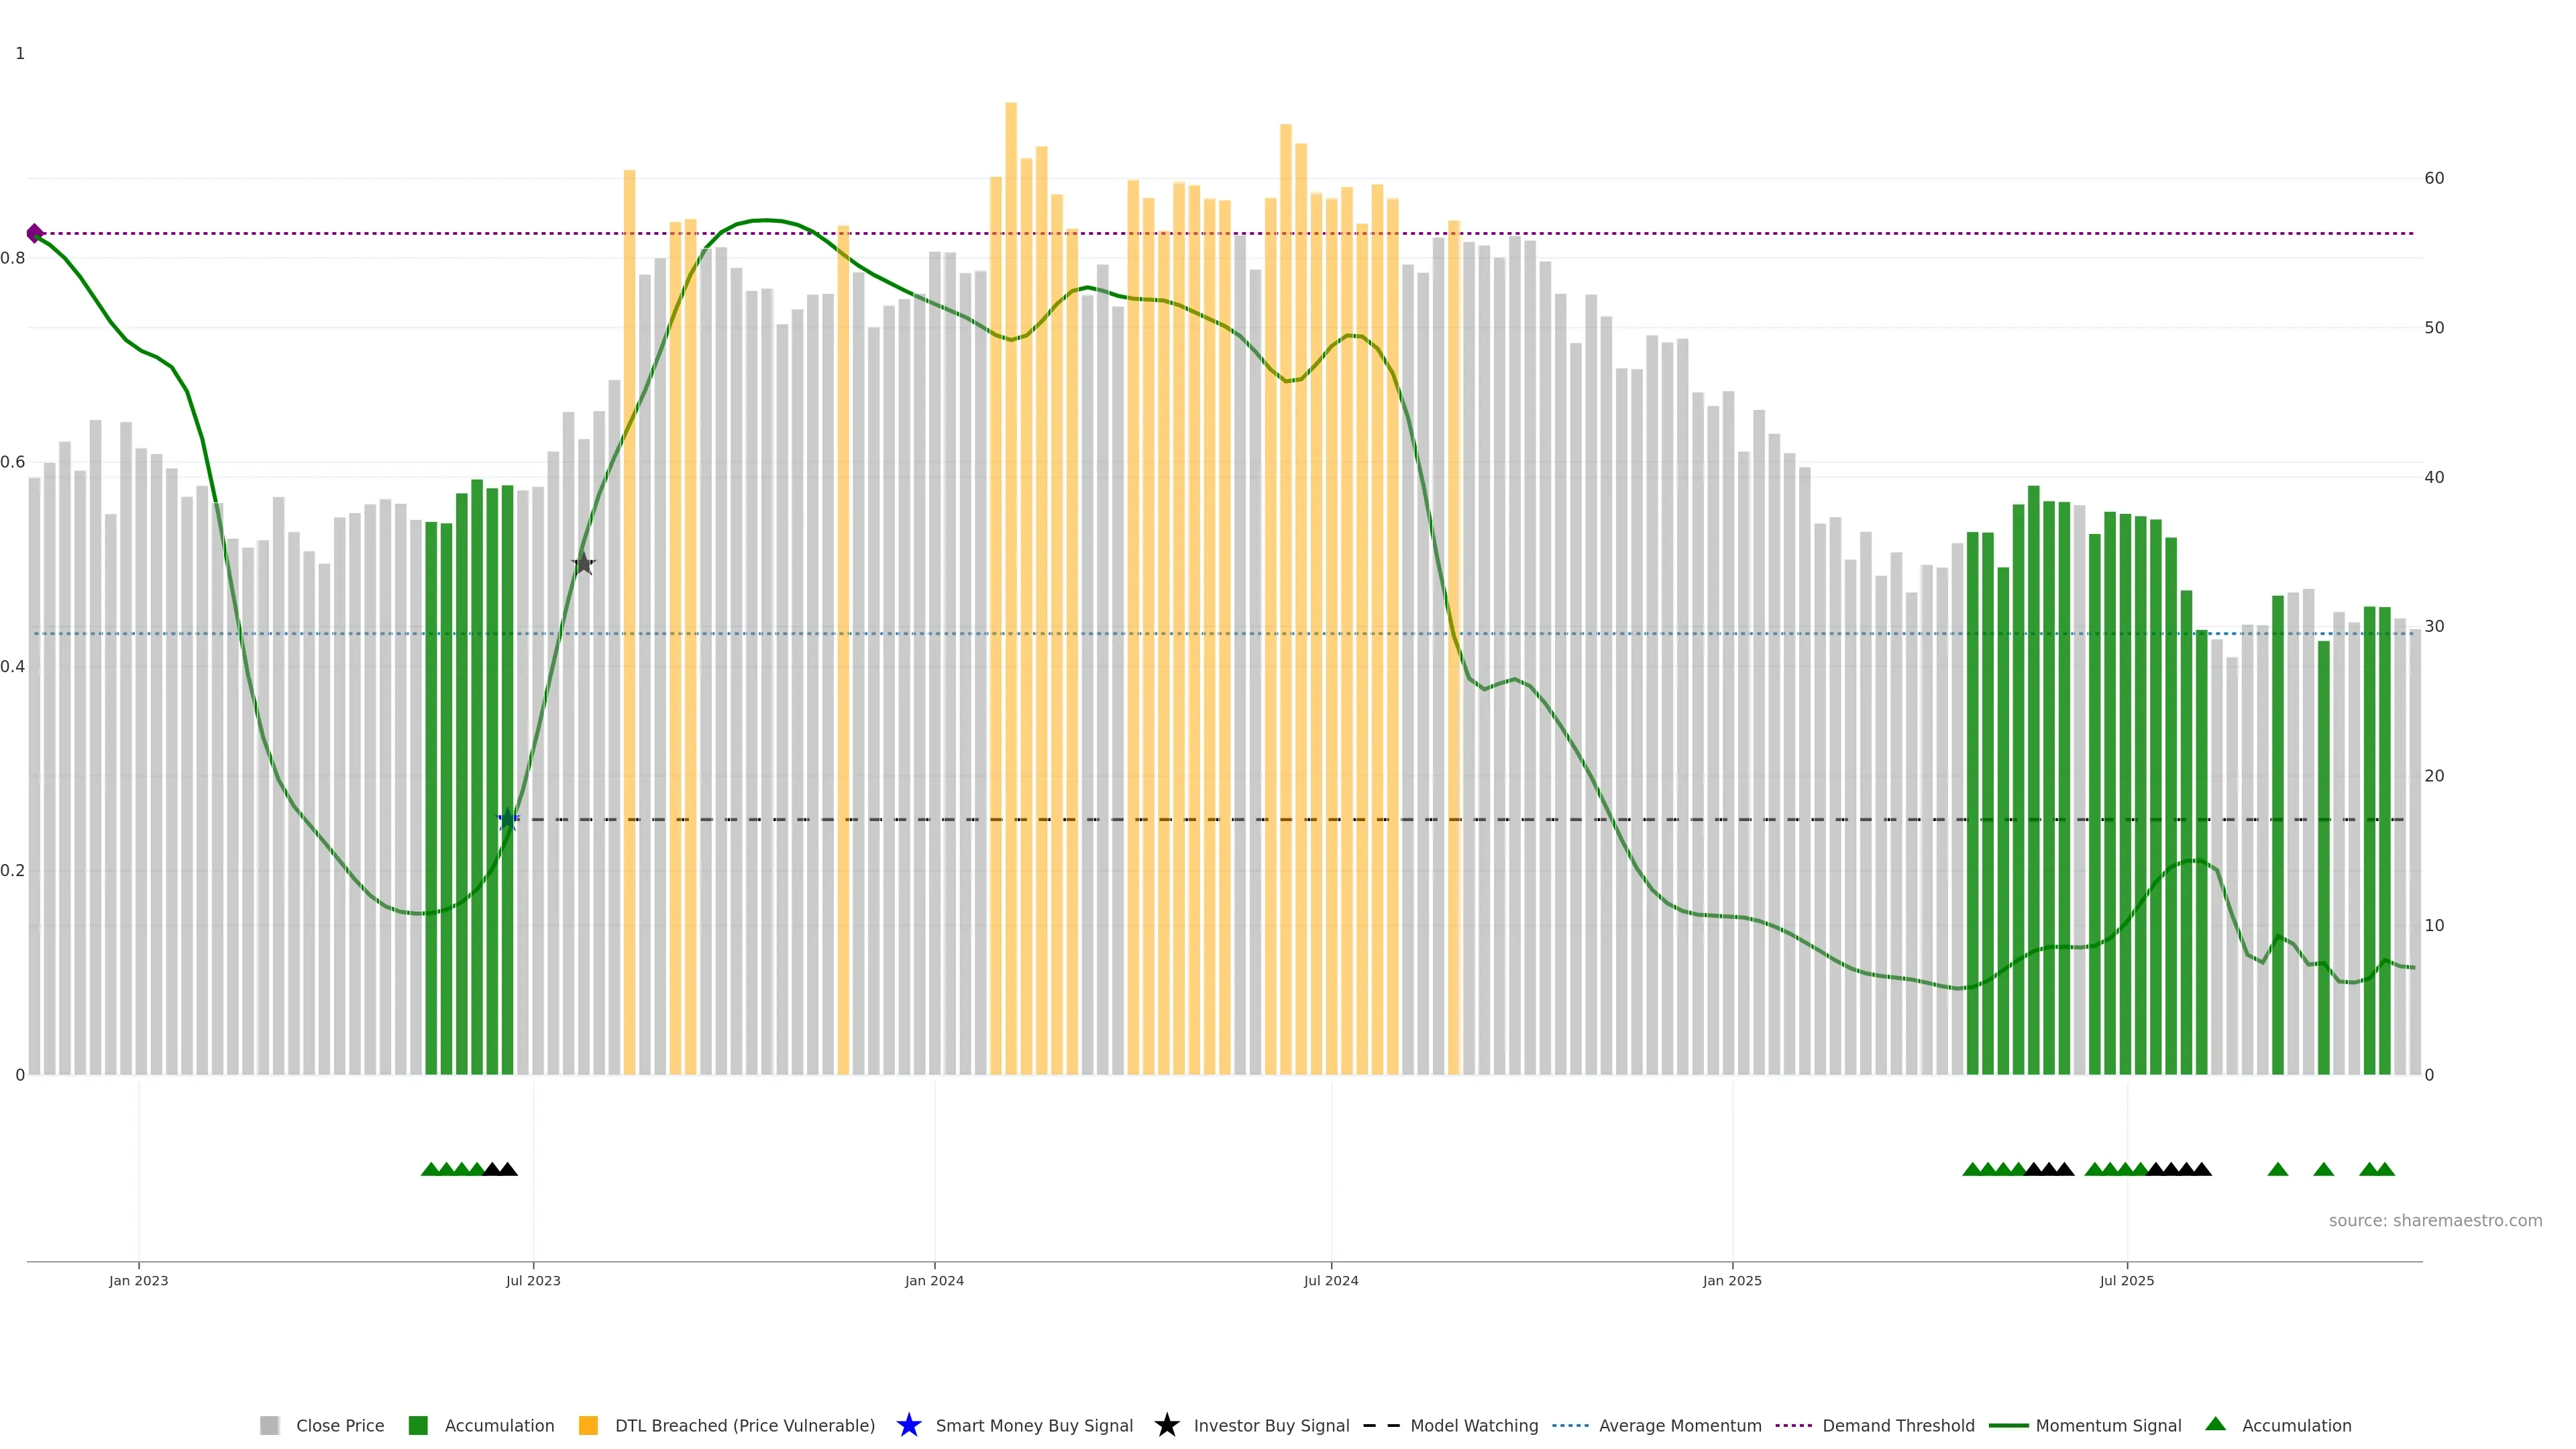Toggle Close Price legend entry
This screenshot has width=2576, height=1449.
[x=339, y=1425]
